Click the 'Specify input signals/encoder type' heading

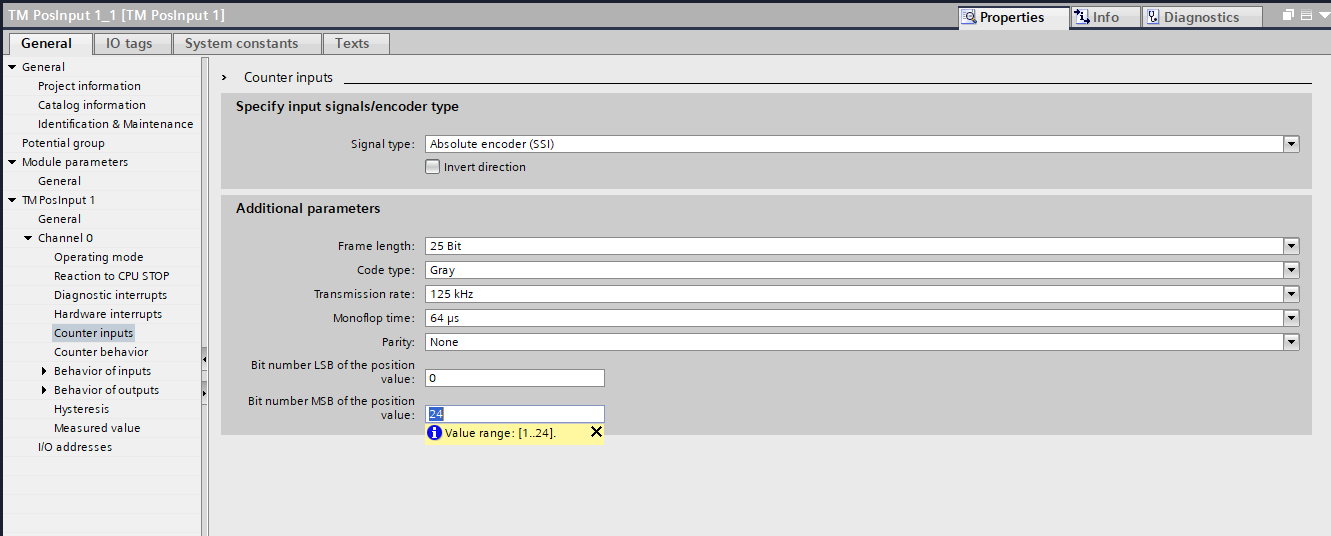(347, 106)
